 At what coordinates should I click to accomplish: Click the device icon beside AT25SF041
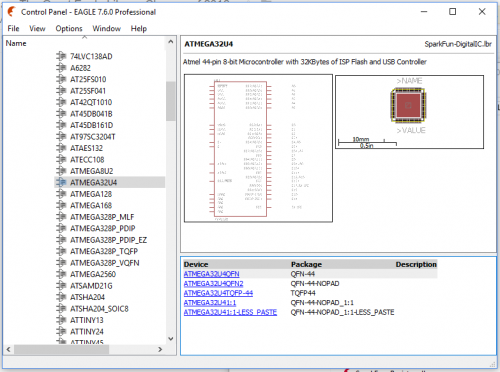61,90
